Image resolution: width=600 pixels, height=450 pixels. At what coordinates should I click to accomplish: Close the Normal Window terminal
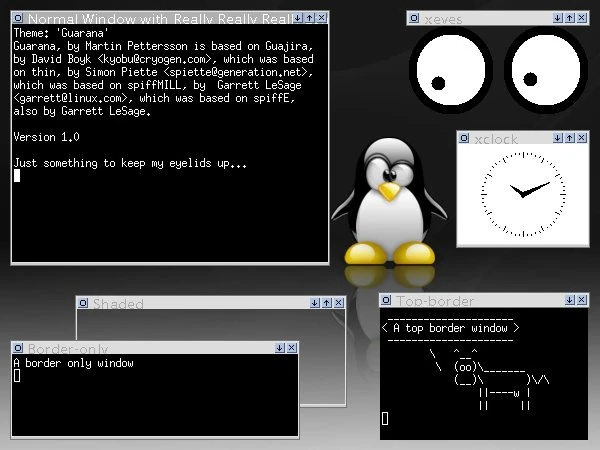point(322,18)
